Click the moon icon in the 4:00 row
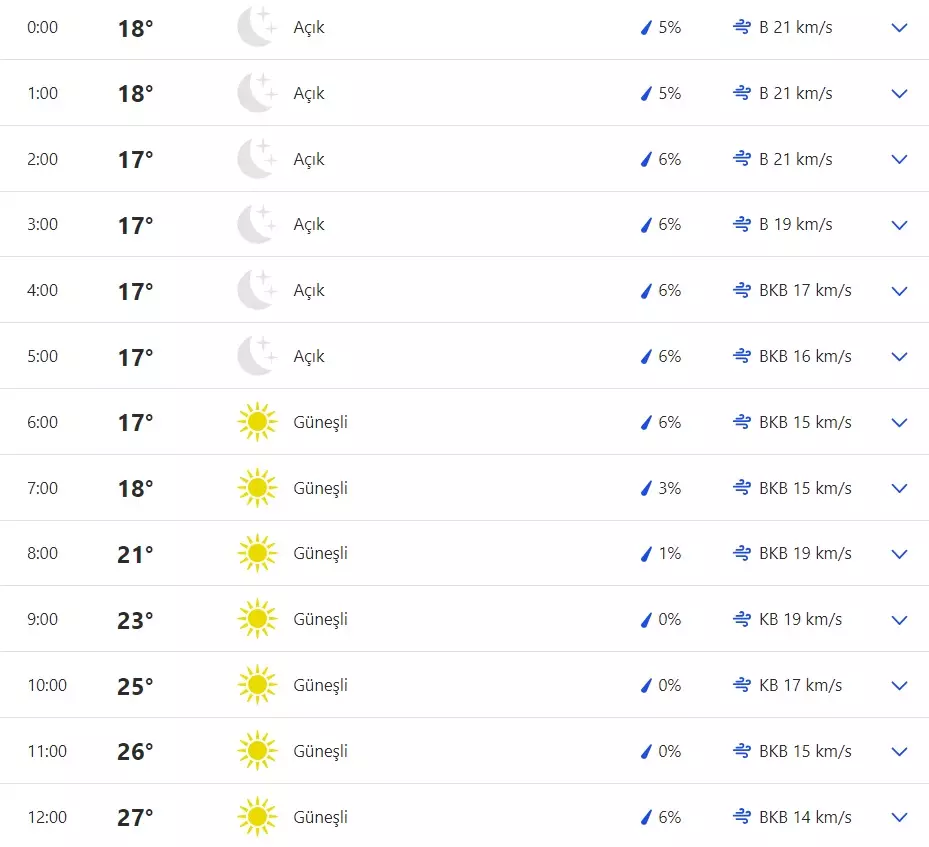The height and width of the screenshot is (847, 929). tap(256, 290)
